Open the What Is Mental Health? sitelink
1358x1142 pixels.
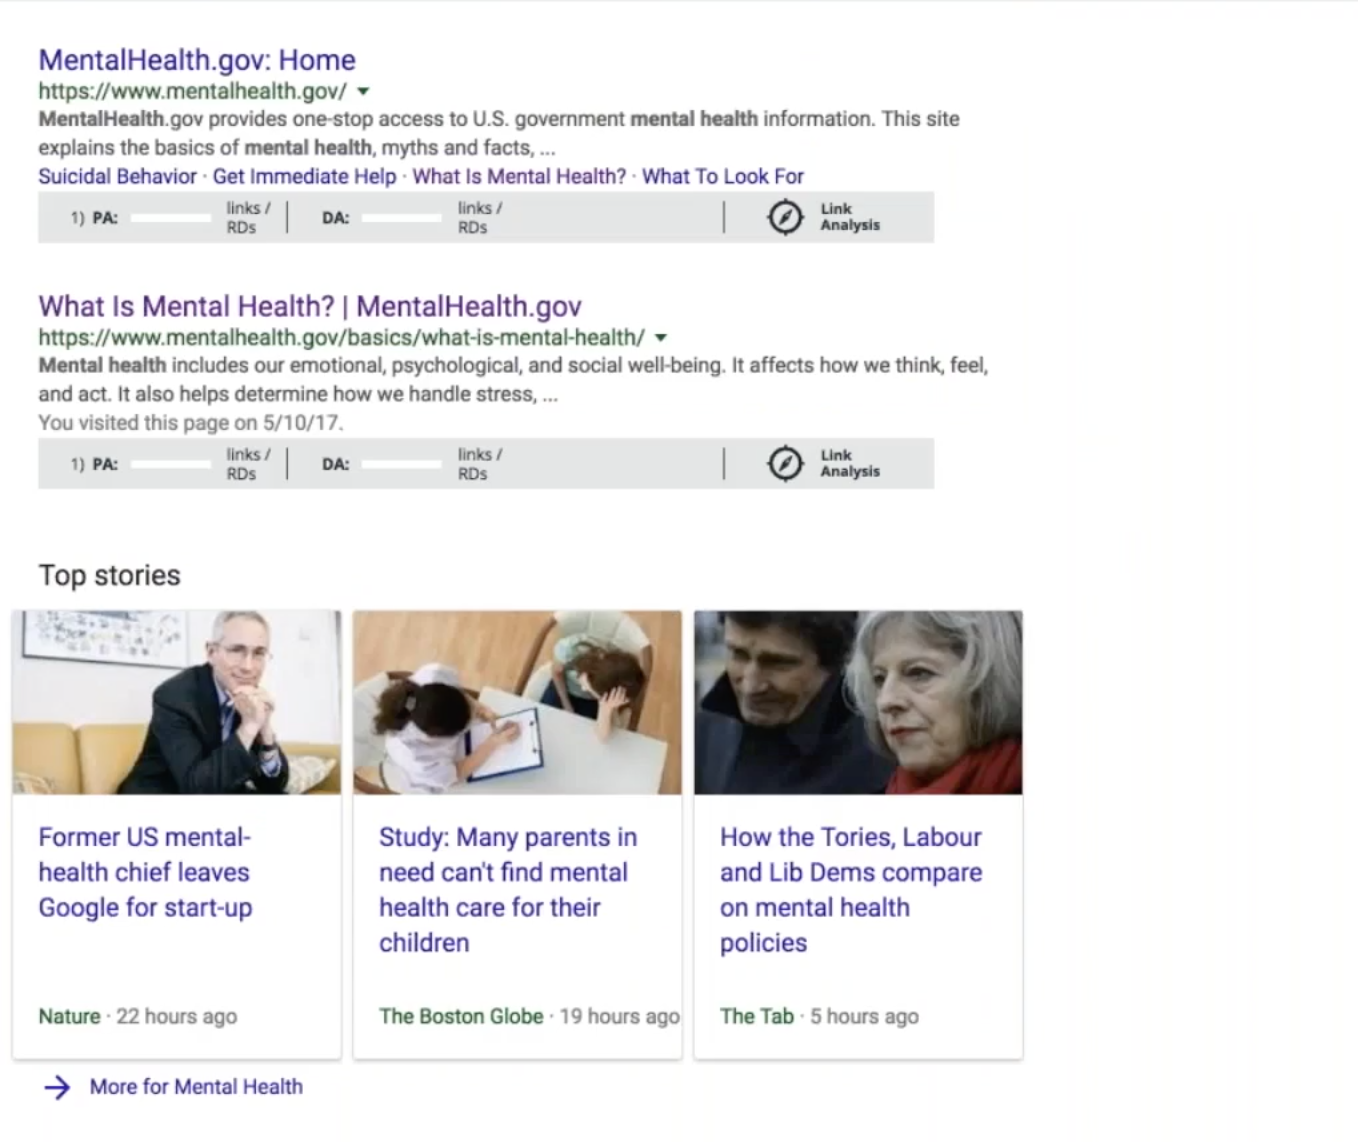[519, 176]
